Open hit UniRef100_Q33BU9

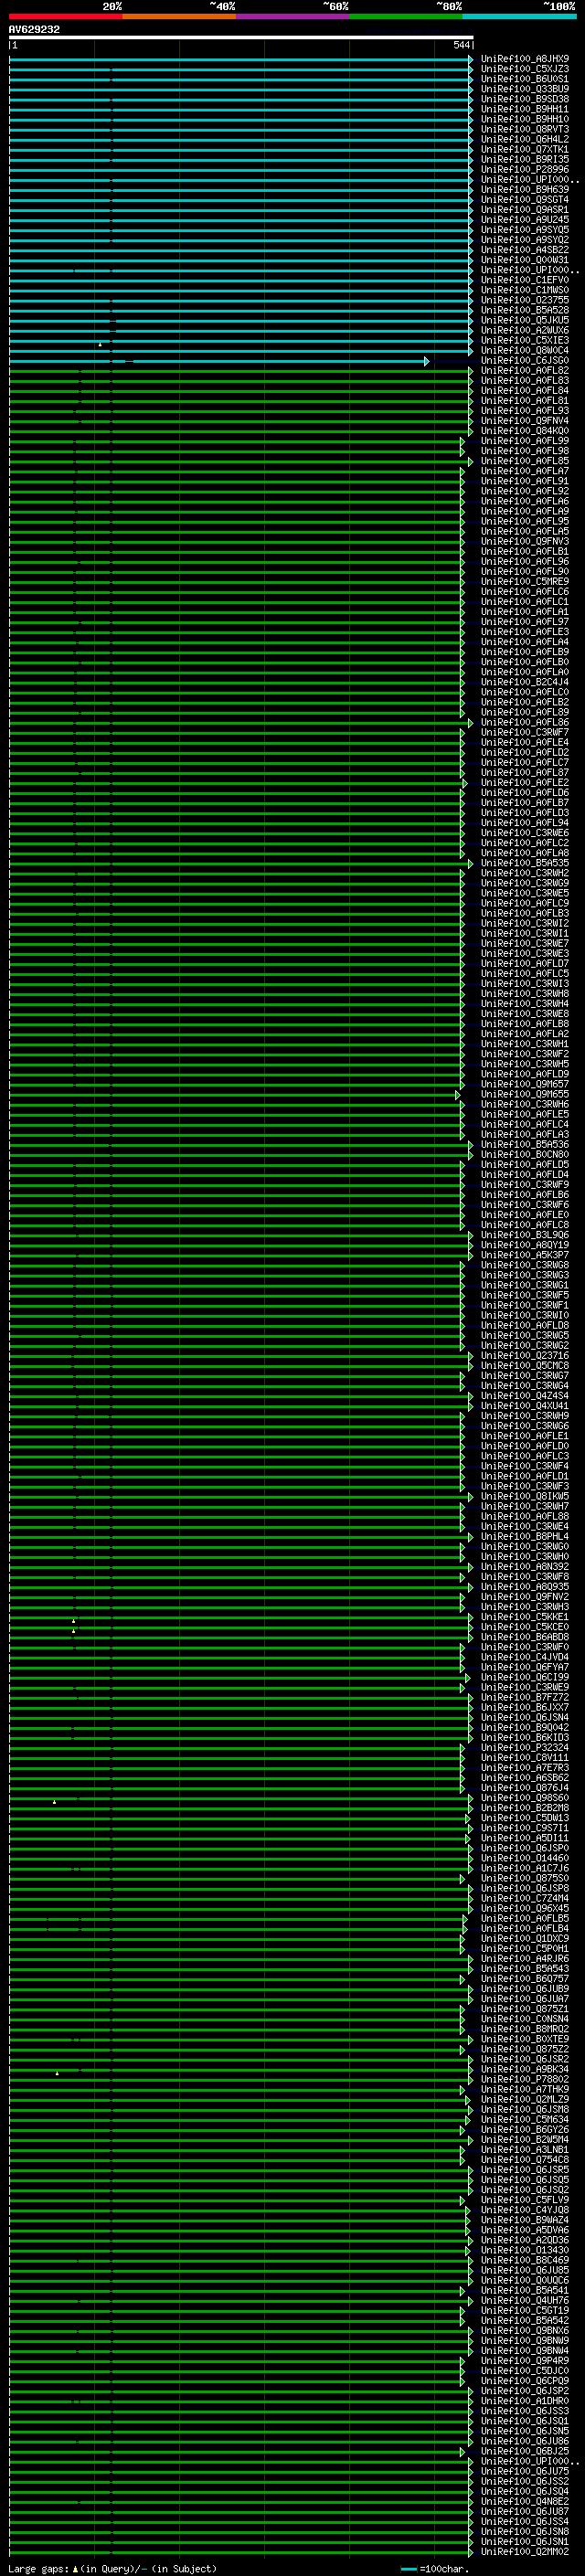pyautogui.click(x=525, y=89)
